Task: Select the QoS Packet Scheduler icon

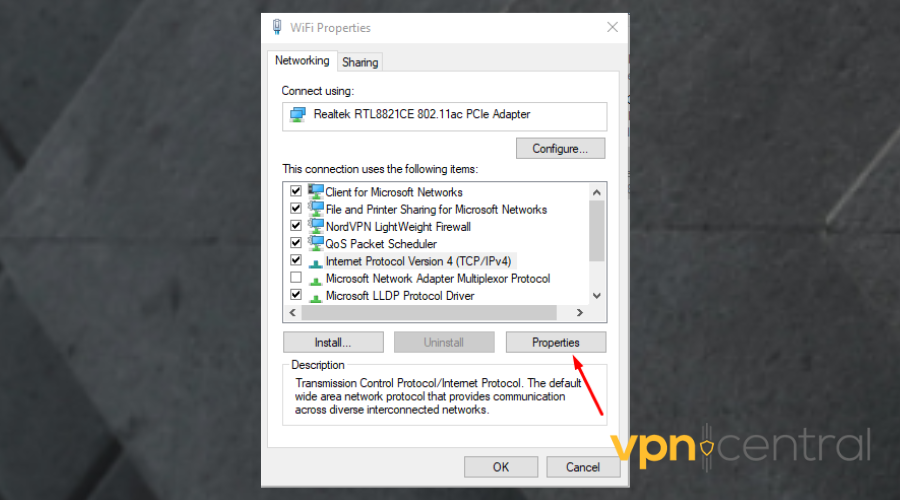Action: point(316,243)
